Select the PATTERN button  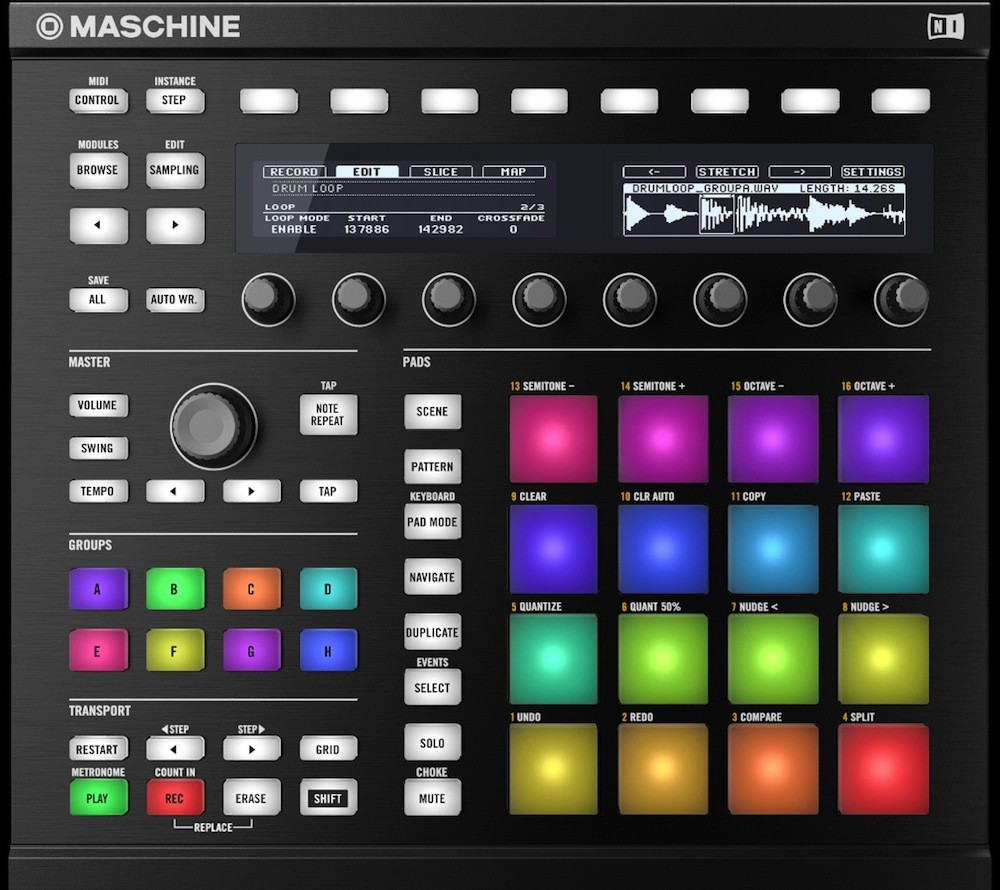click(432, 467)
